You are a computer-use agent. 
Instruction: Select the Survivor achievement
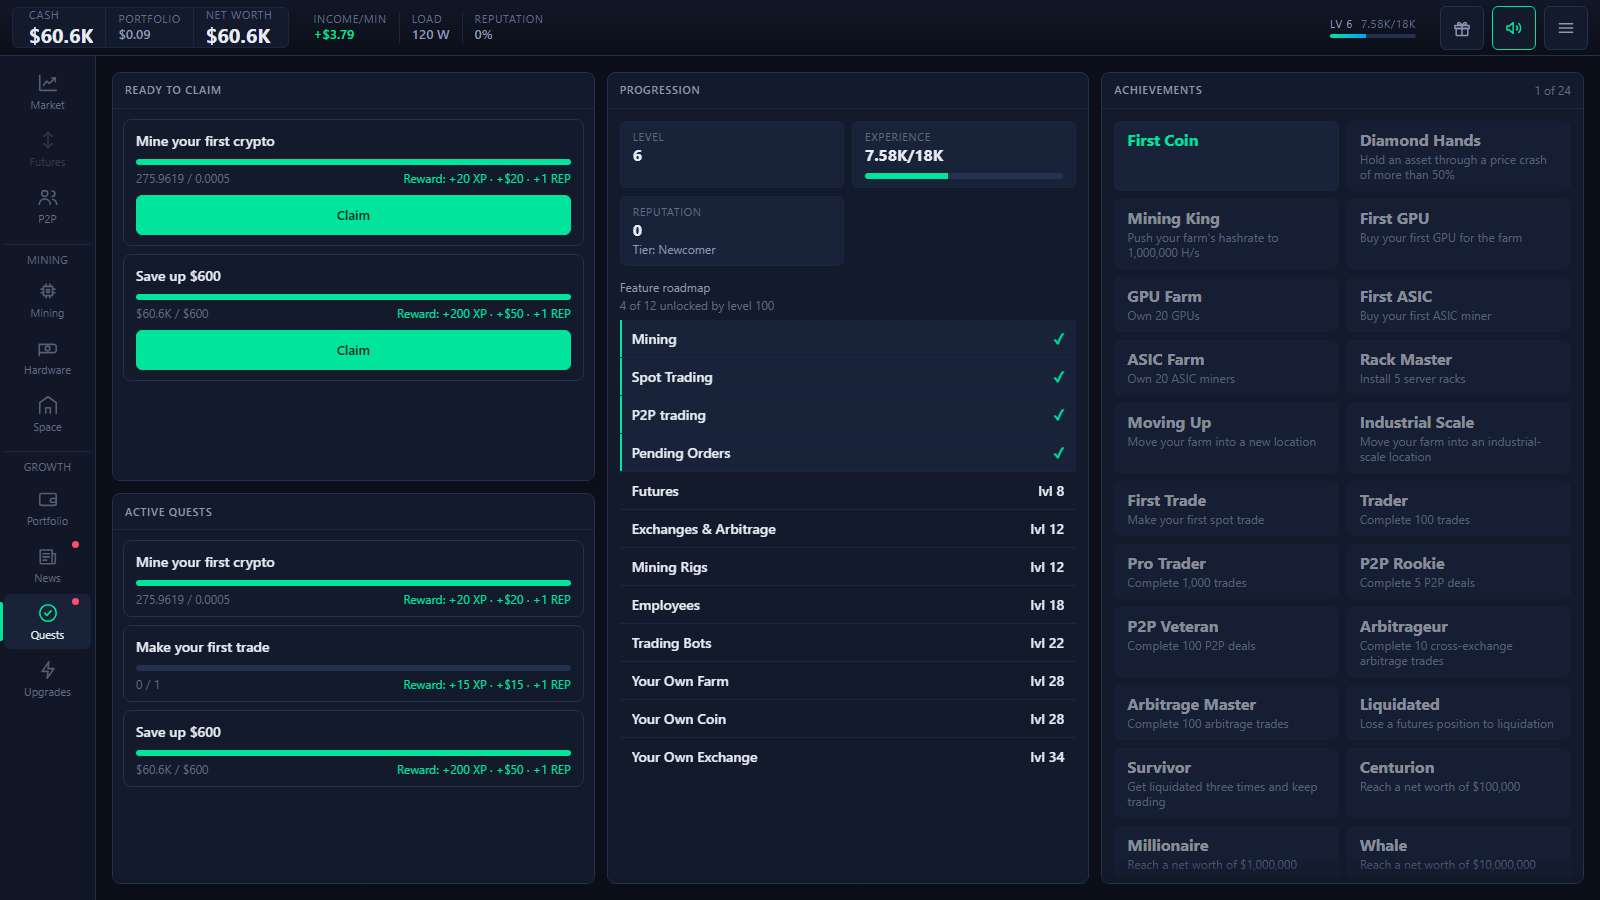[1226, 783]
